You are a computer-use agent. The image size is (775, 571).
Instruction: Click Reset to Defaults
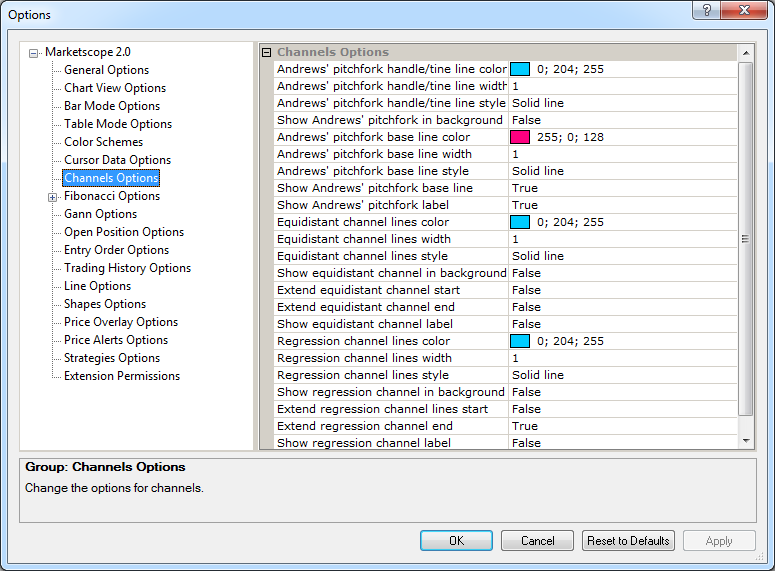pos(628,541)
